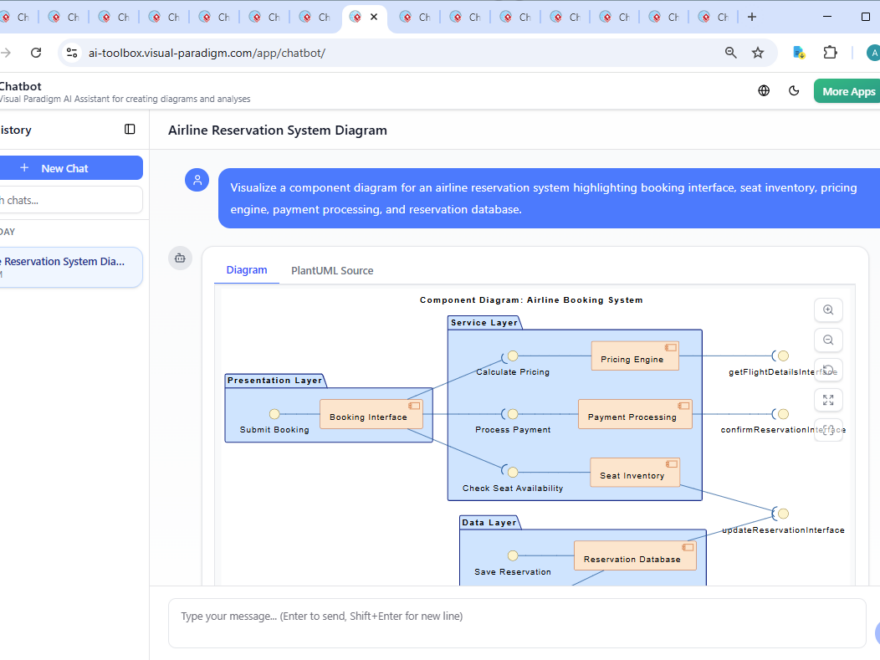Select the Diagram tab
Image resolution: width=880 pixels, height=660 pixels.
[x=246, y=270]
